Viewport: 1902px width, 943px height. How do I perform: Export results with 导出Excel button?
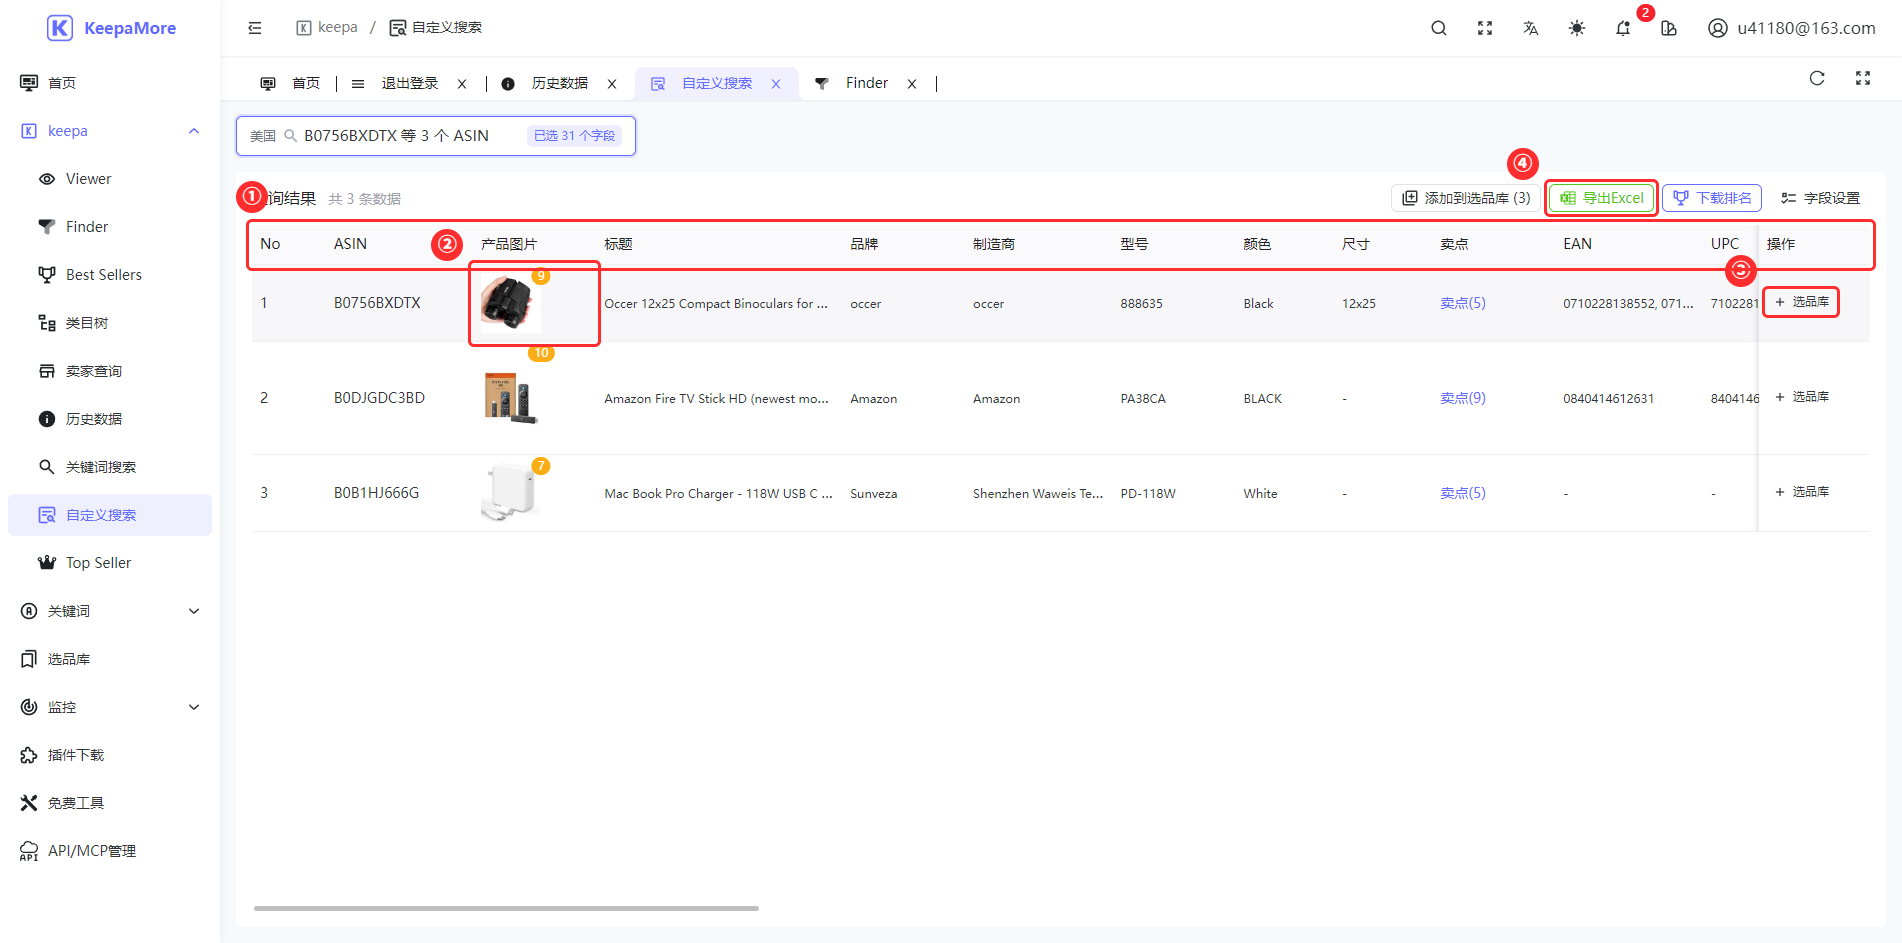(x=1602, y=198)
